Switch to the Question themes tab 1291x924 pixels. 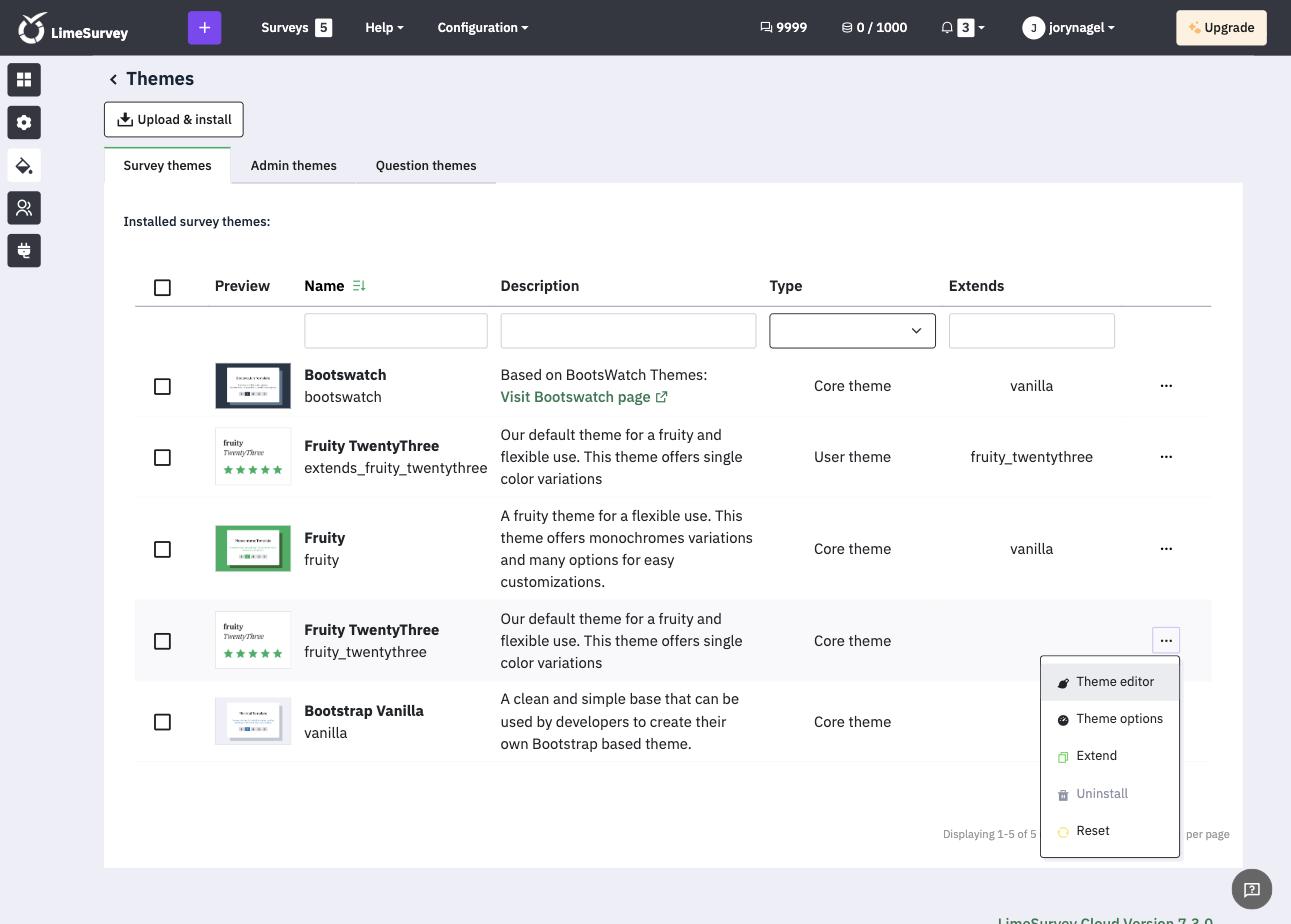coord(426,166)
